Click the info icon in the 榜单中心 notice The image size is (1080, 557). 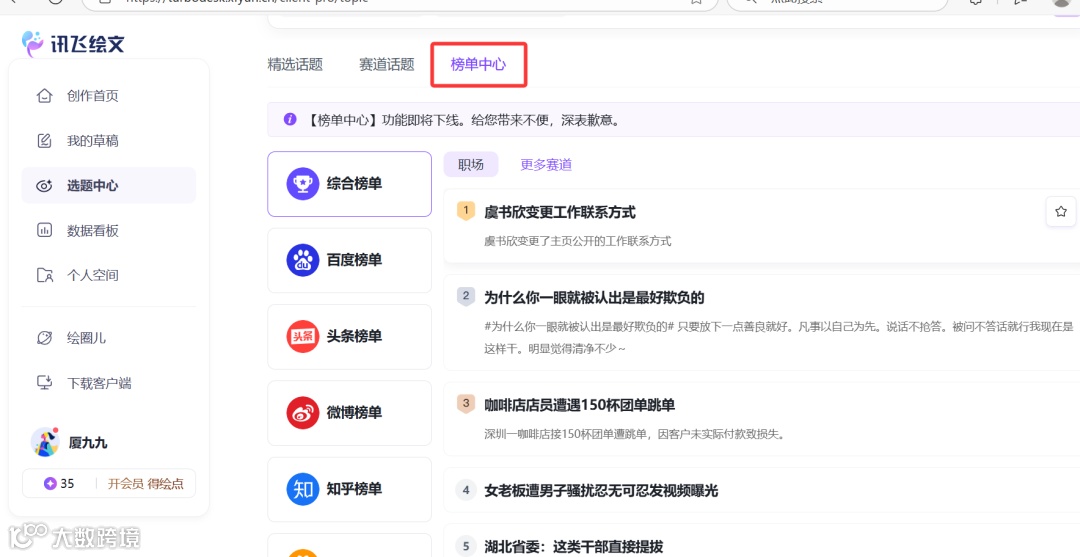coord(290,119)
